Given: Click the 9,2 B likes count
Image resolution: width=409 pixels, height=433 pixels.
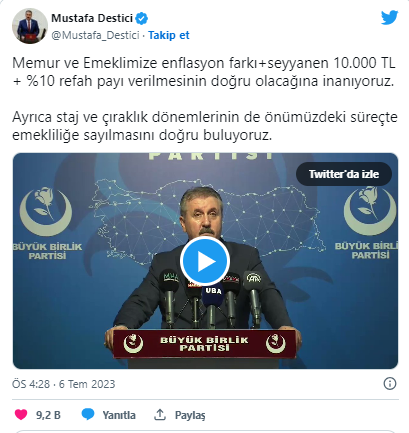Looking at the screenshot, I should [x=48, y=415].
